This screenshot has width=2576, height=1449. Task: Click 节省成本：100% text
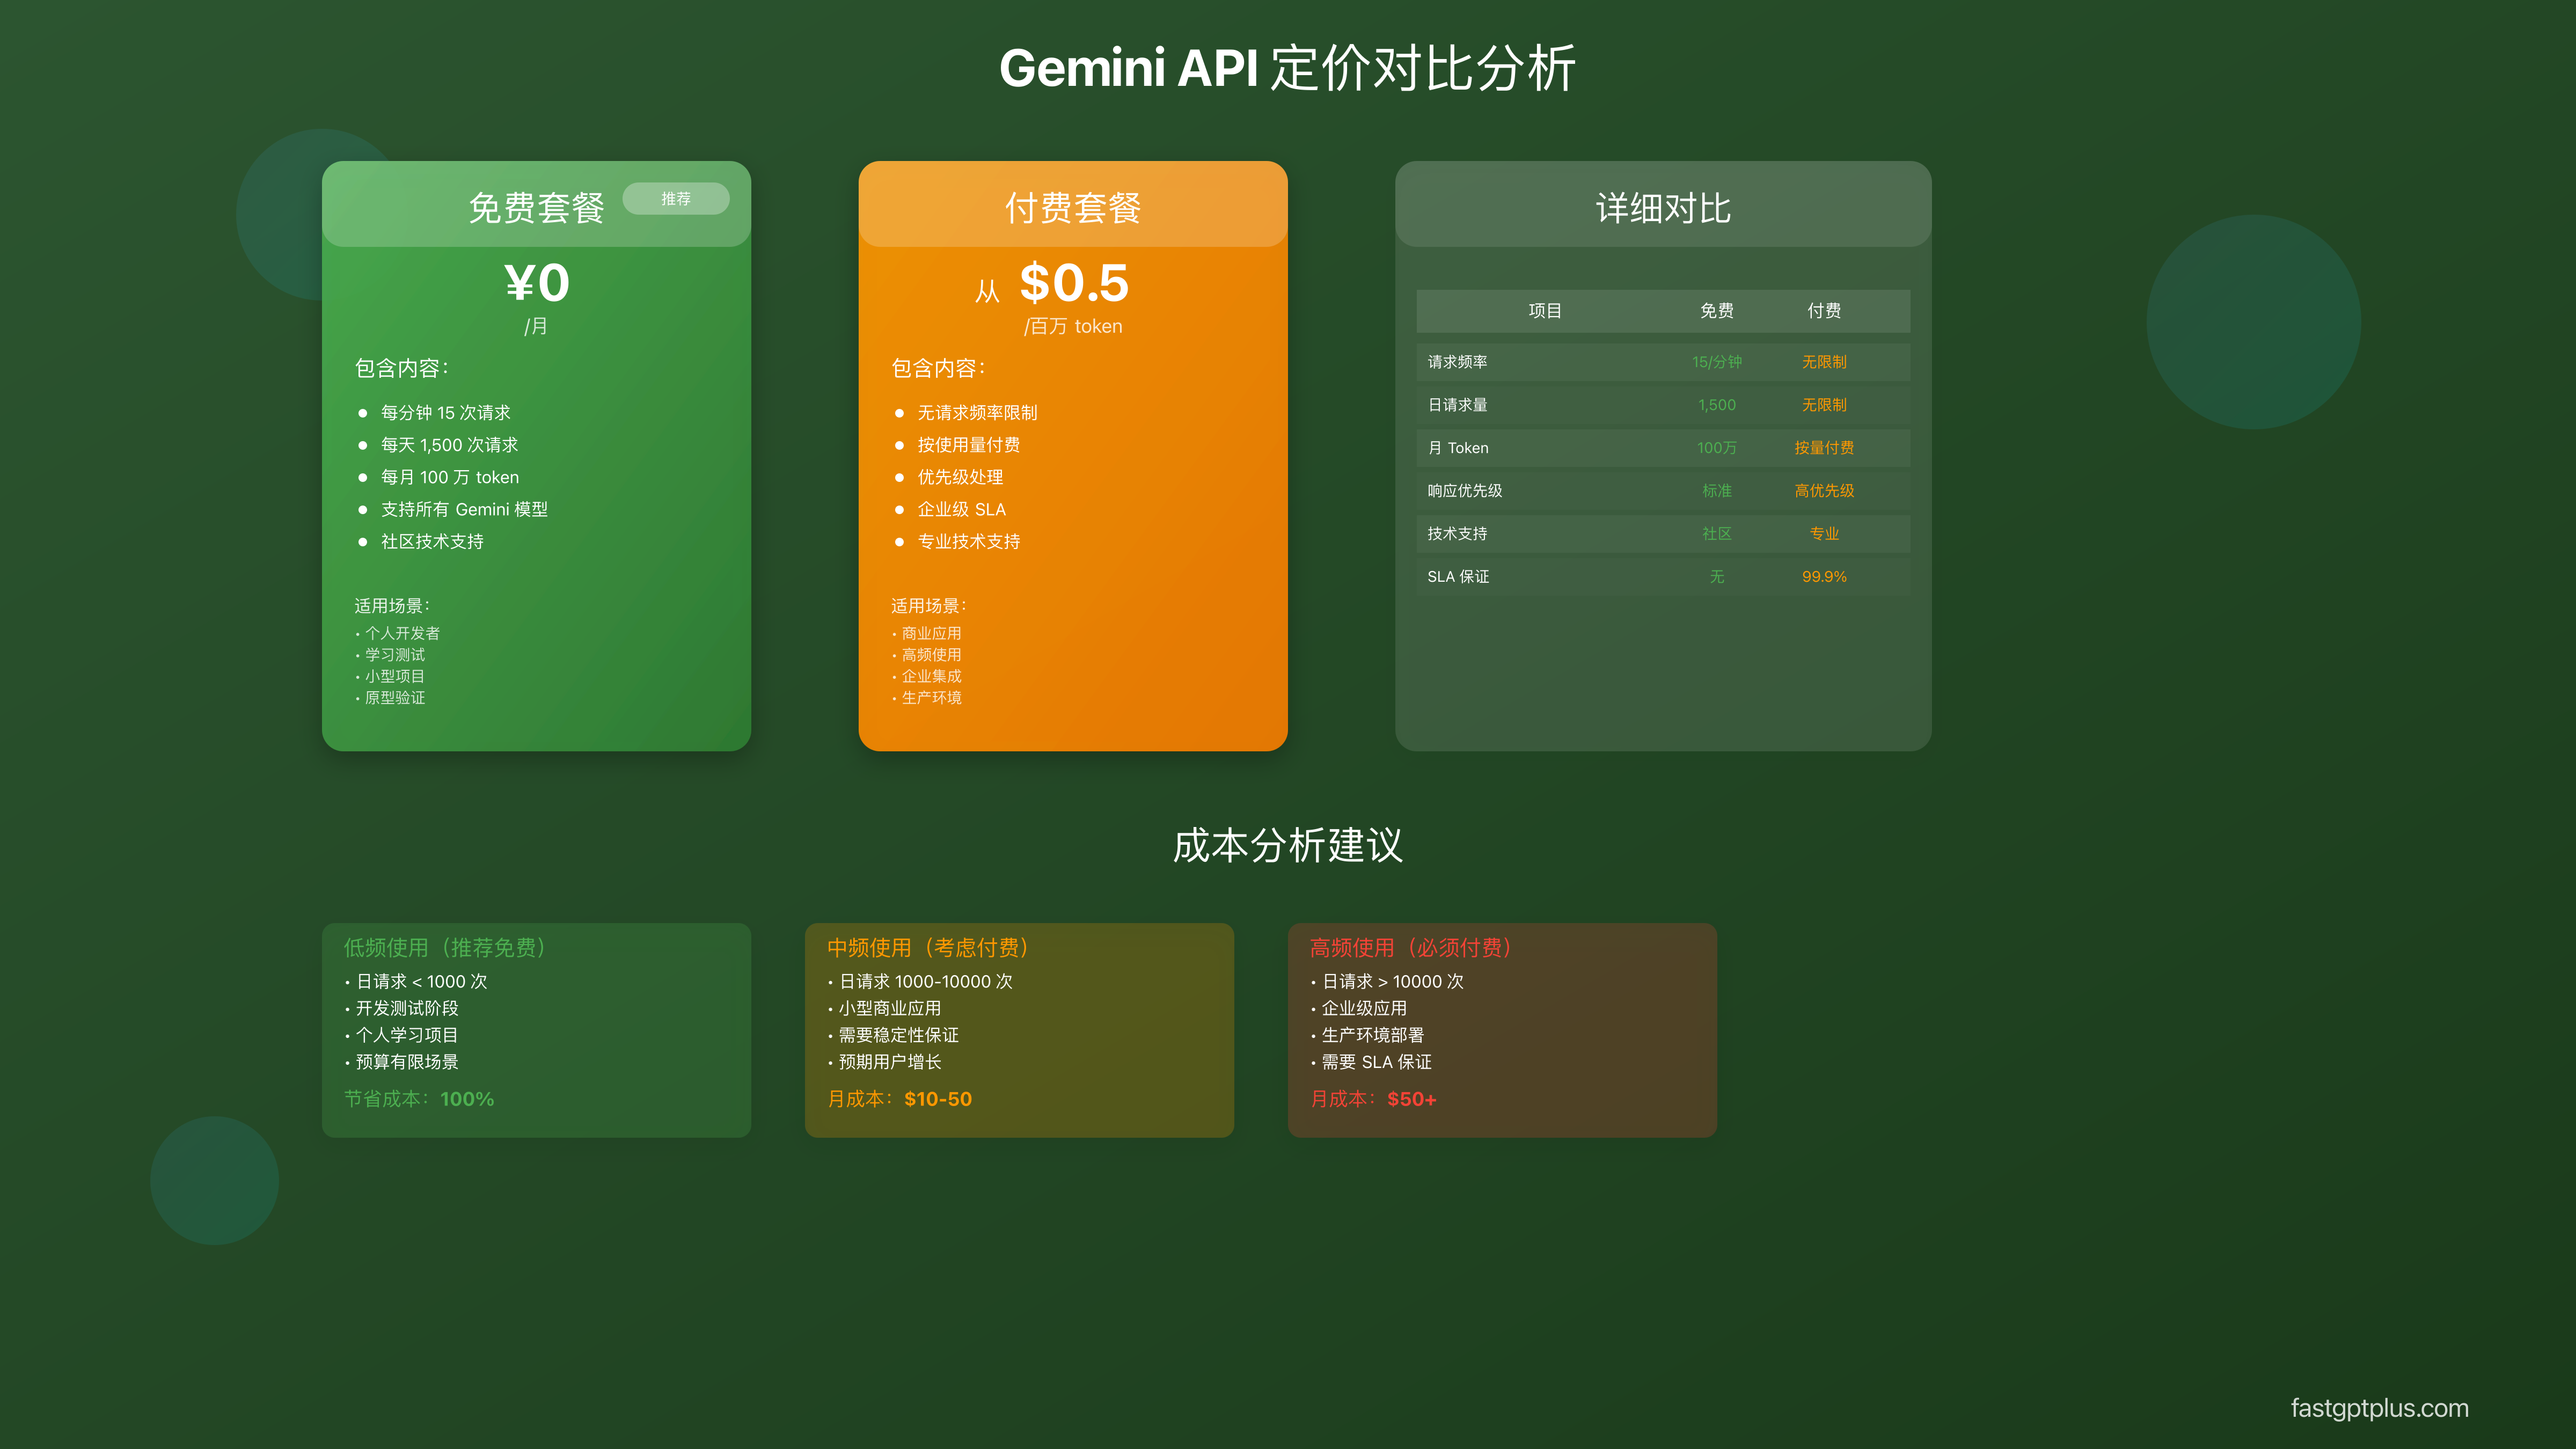[419, 1099]
